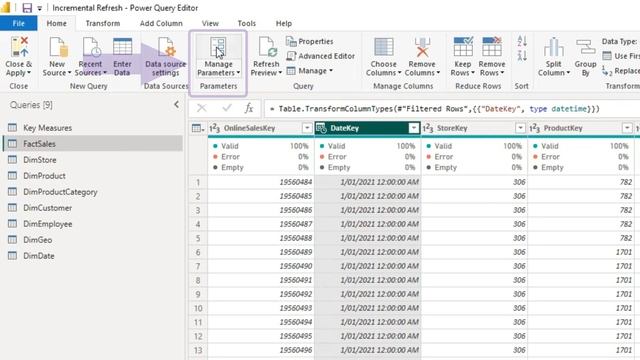Click cell 19560484 in OnlineSalesKey
The height and width of the screenshot is (360, 640).
click(x=261, y=182)
